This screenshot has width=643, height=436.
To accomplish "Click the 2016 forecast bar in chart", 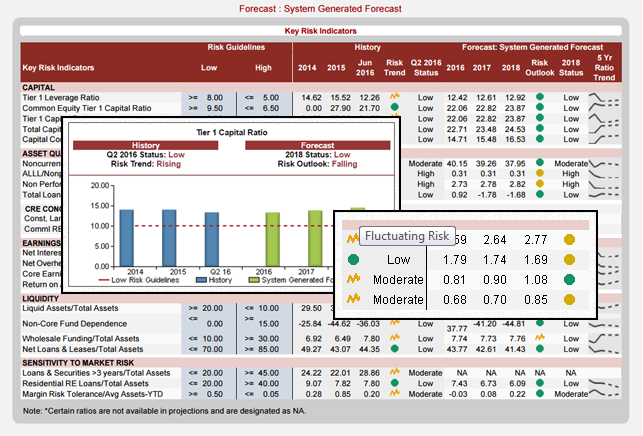I will pyautogui.click(x=273, y=240).
